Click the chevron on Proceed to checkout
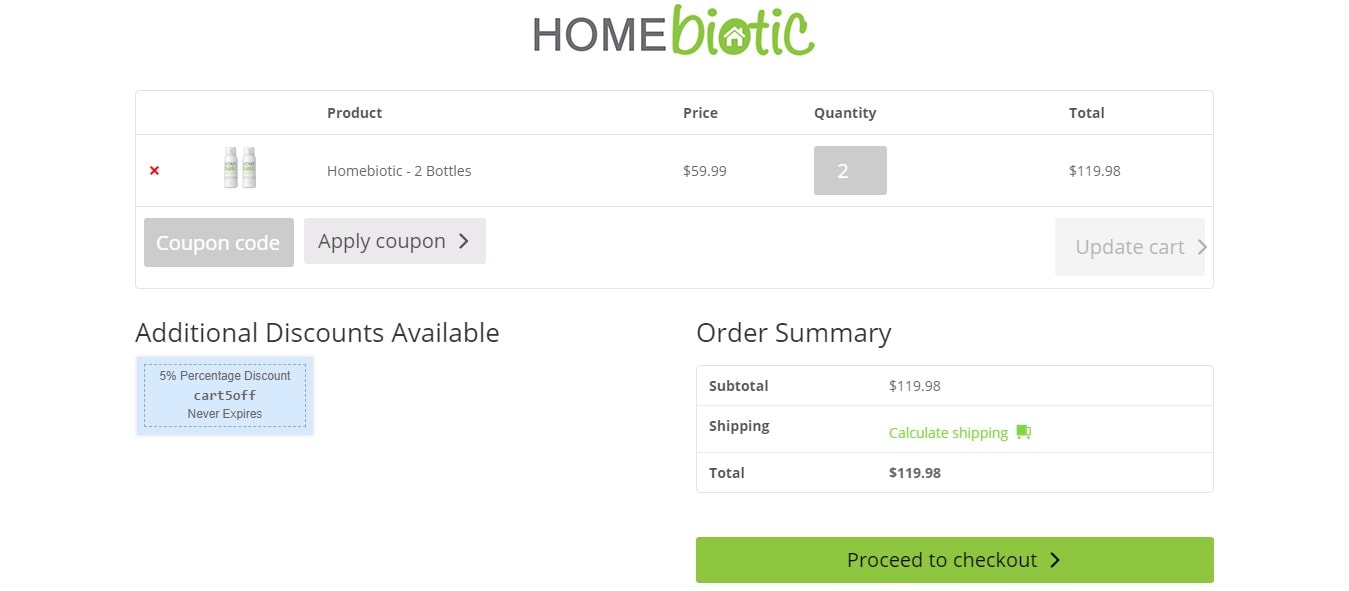Viewport: 1349px width, 591px height. pyautogui.click(x=1055, y=560)
